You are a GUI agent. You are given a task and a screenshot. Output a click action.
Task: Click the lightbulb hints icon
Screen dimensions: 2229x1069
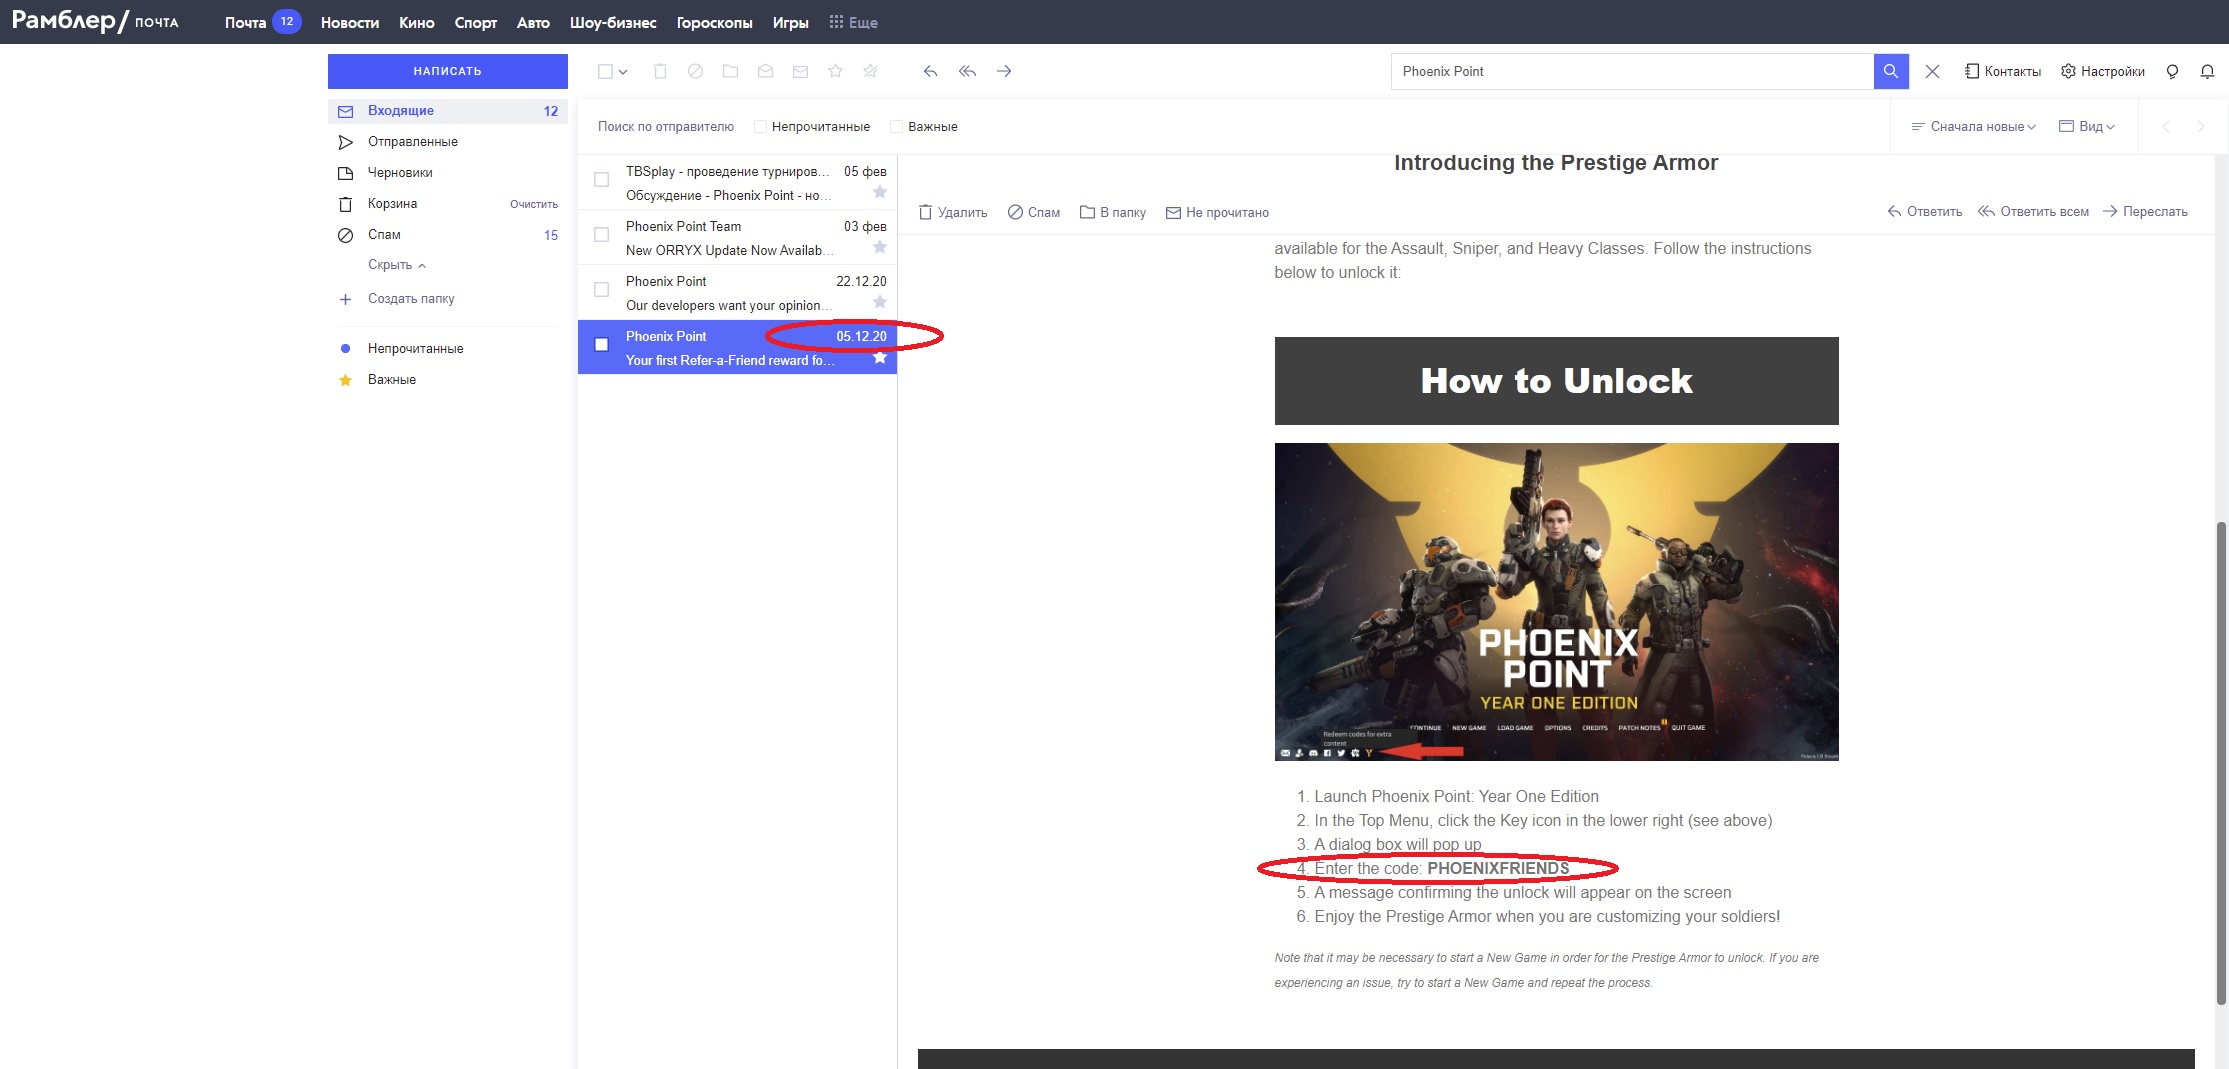click(x=2172, y=71)
